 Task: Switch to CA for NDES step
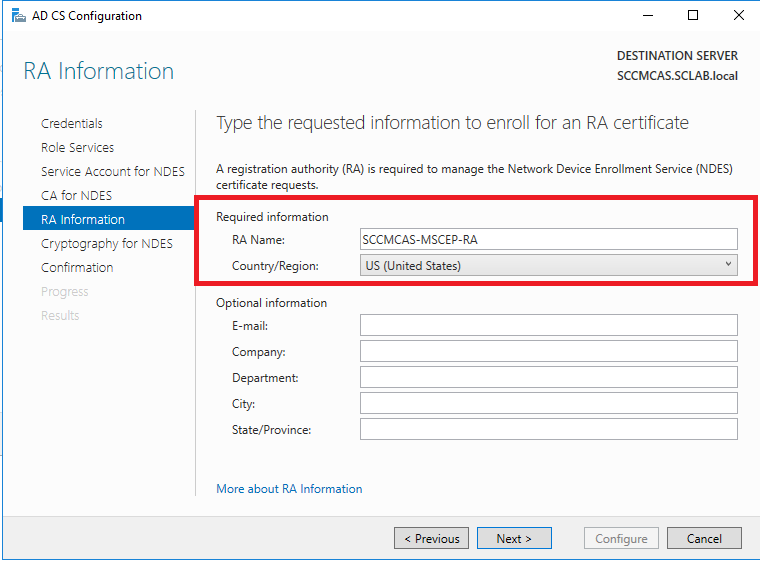pyautogui.click(x=76, y=196)
